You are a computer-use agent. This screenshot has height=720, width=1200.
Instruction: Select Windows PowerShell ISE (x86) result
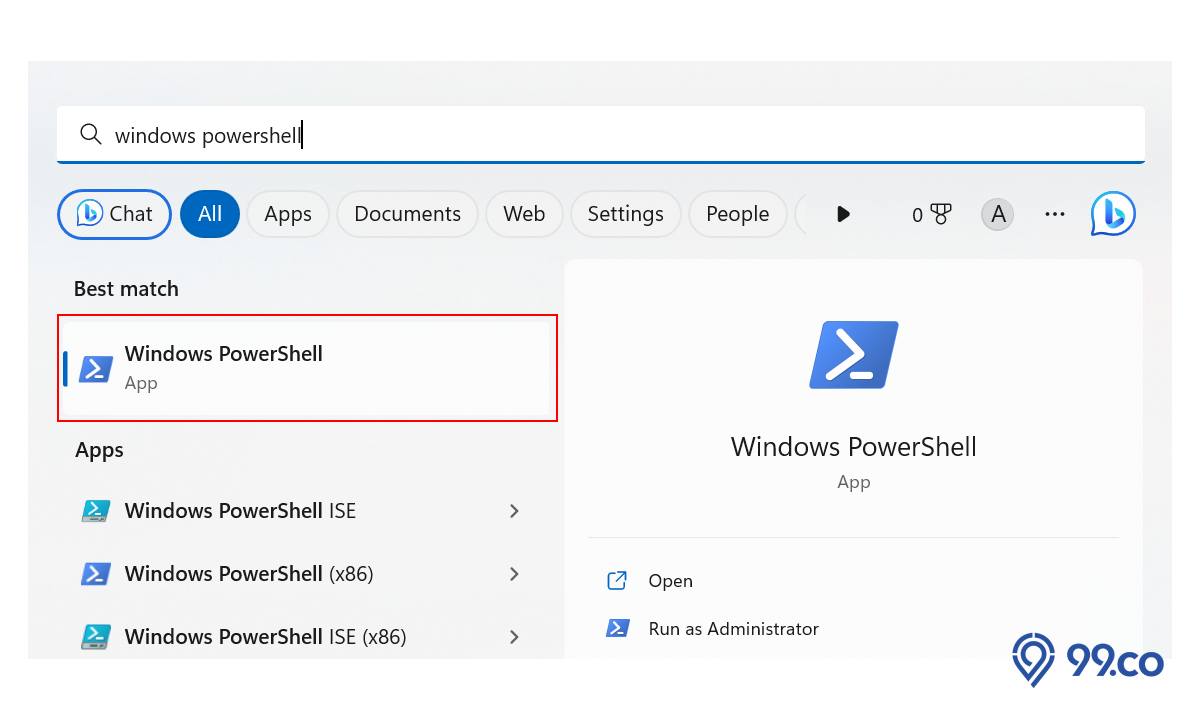pyautogui.click(x=302, y=637)
